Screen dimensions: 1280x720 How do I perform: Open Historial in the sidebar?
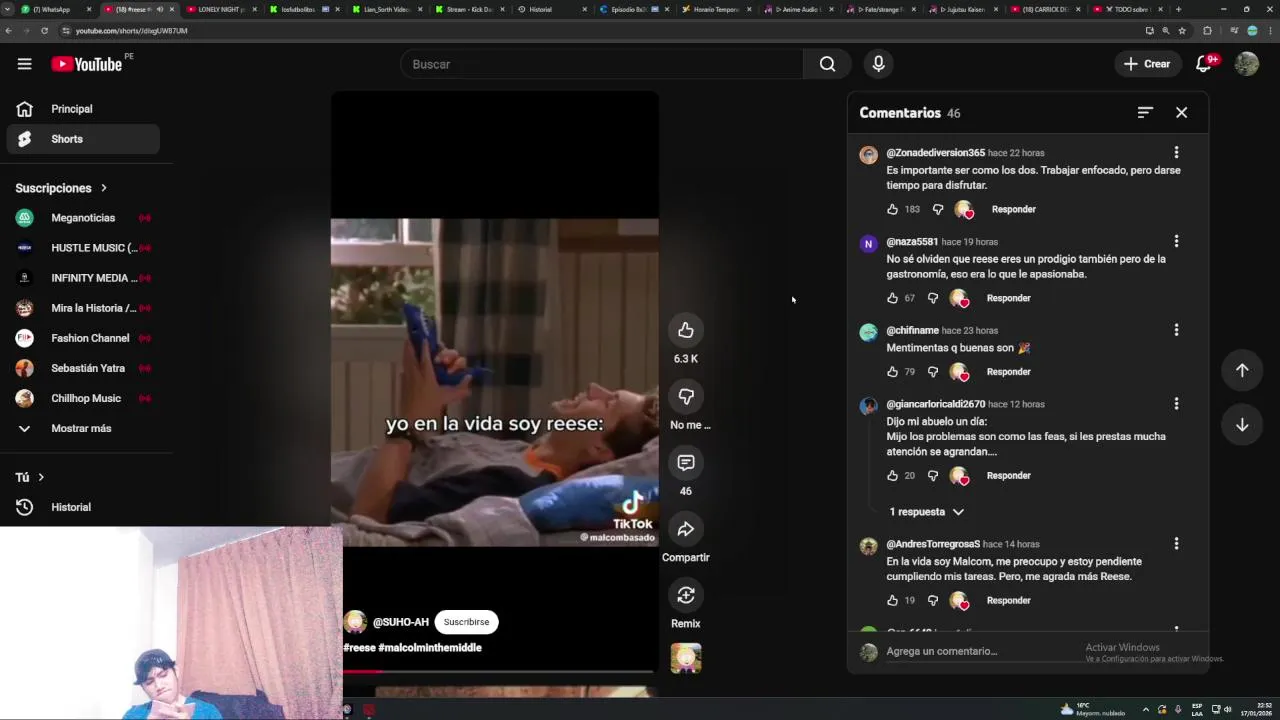coord(83,507)
